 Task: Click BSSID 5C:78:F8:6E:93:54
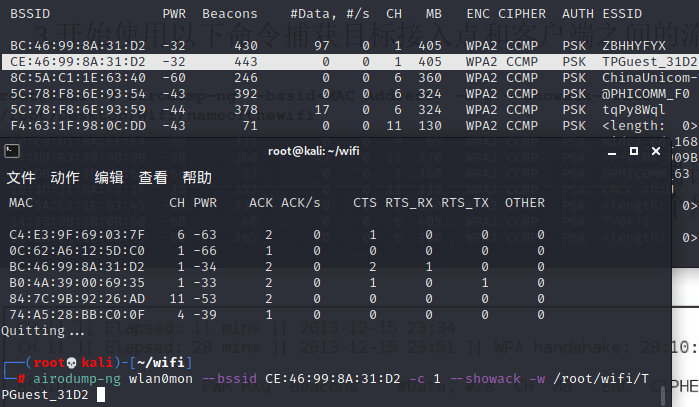coord(78,94)
